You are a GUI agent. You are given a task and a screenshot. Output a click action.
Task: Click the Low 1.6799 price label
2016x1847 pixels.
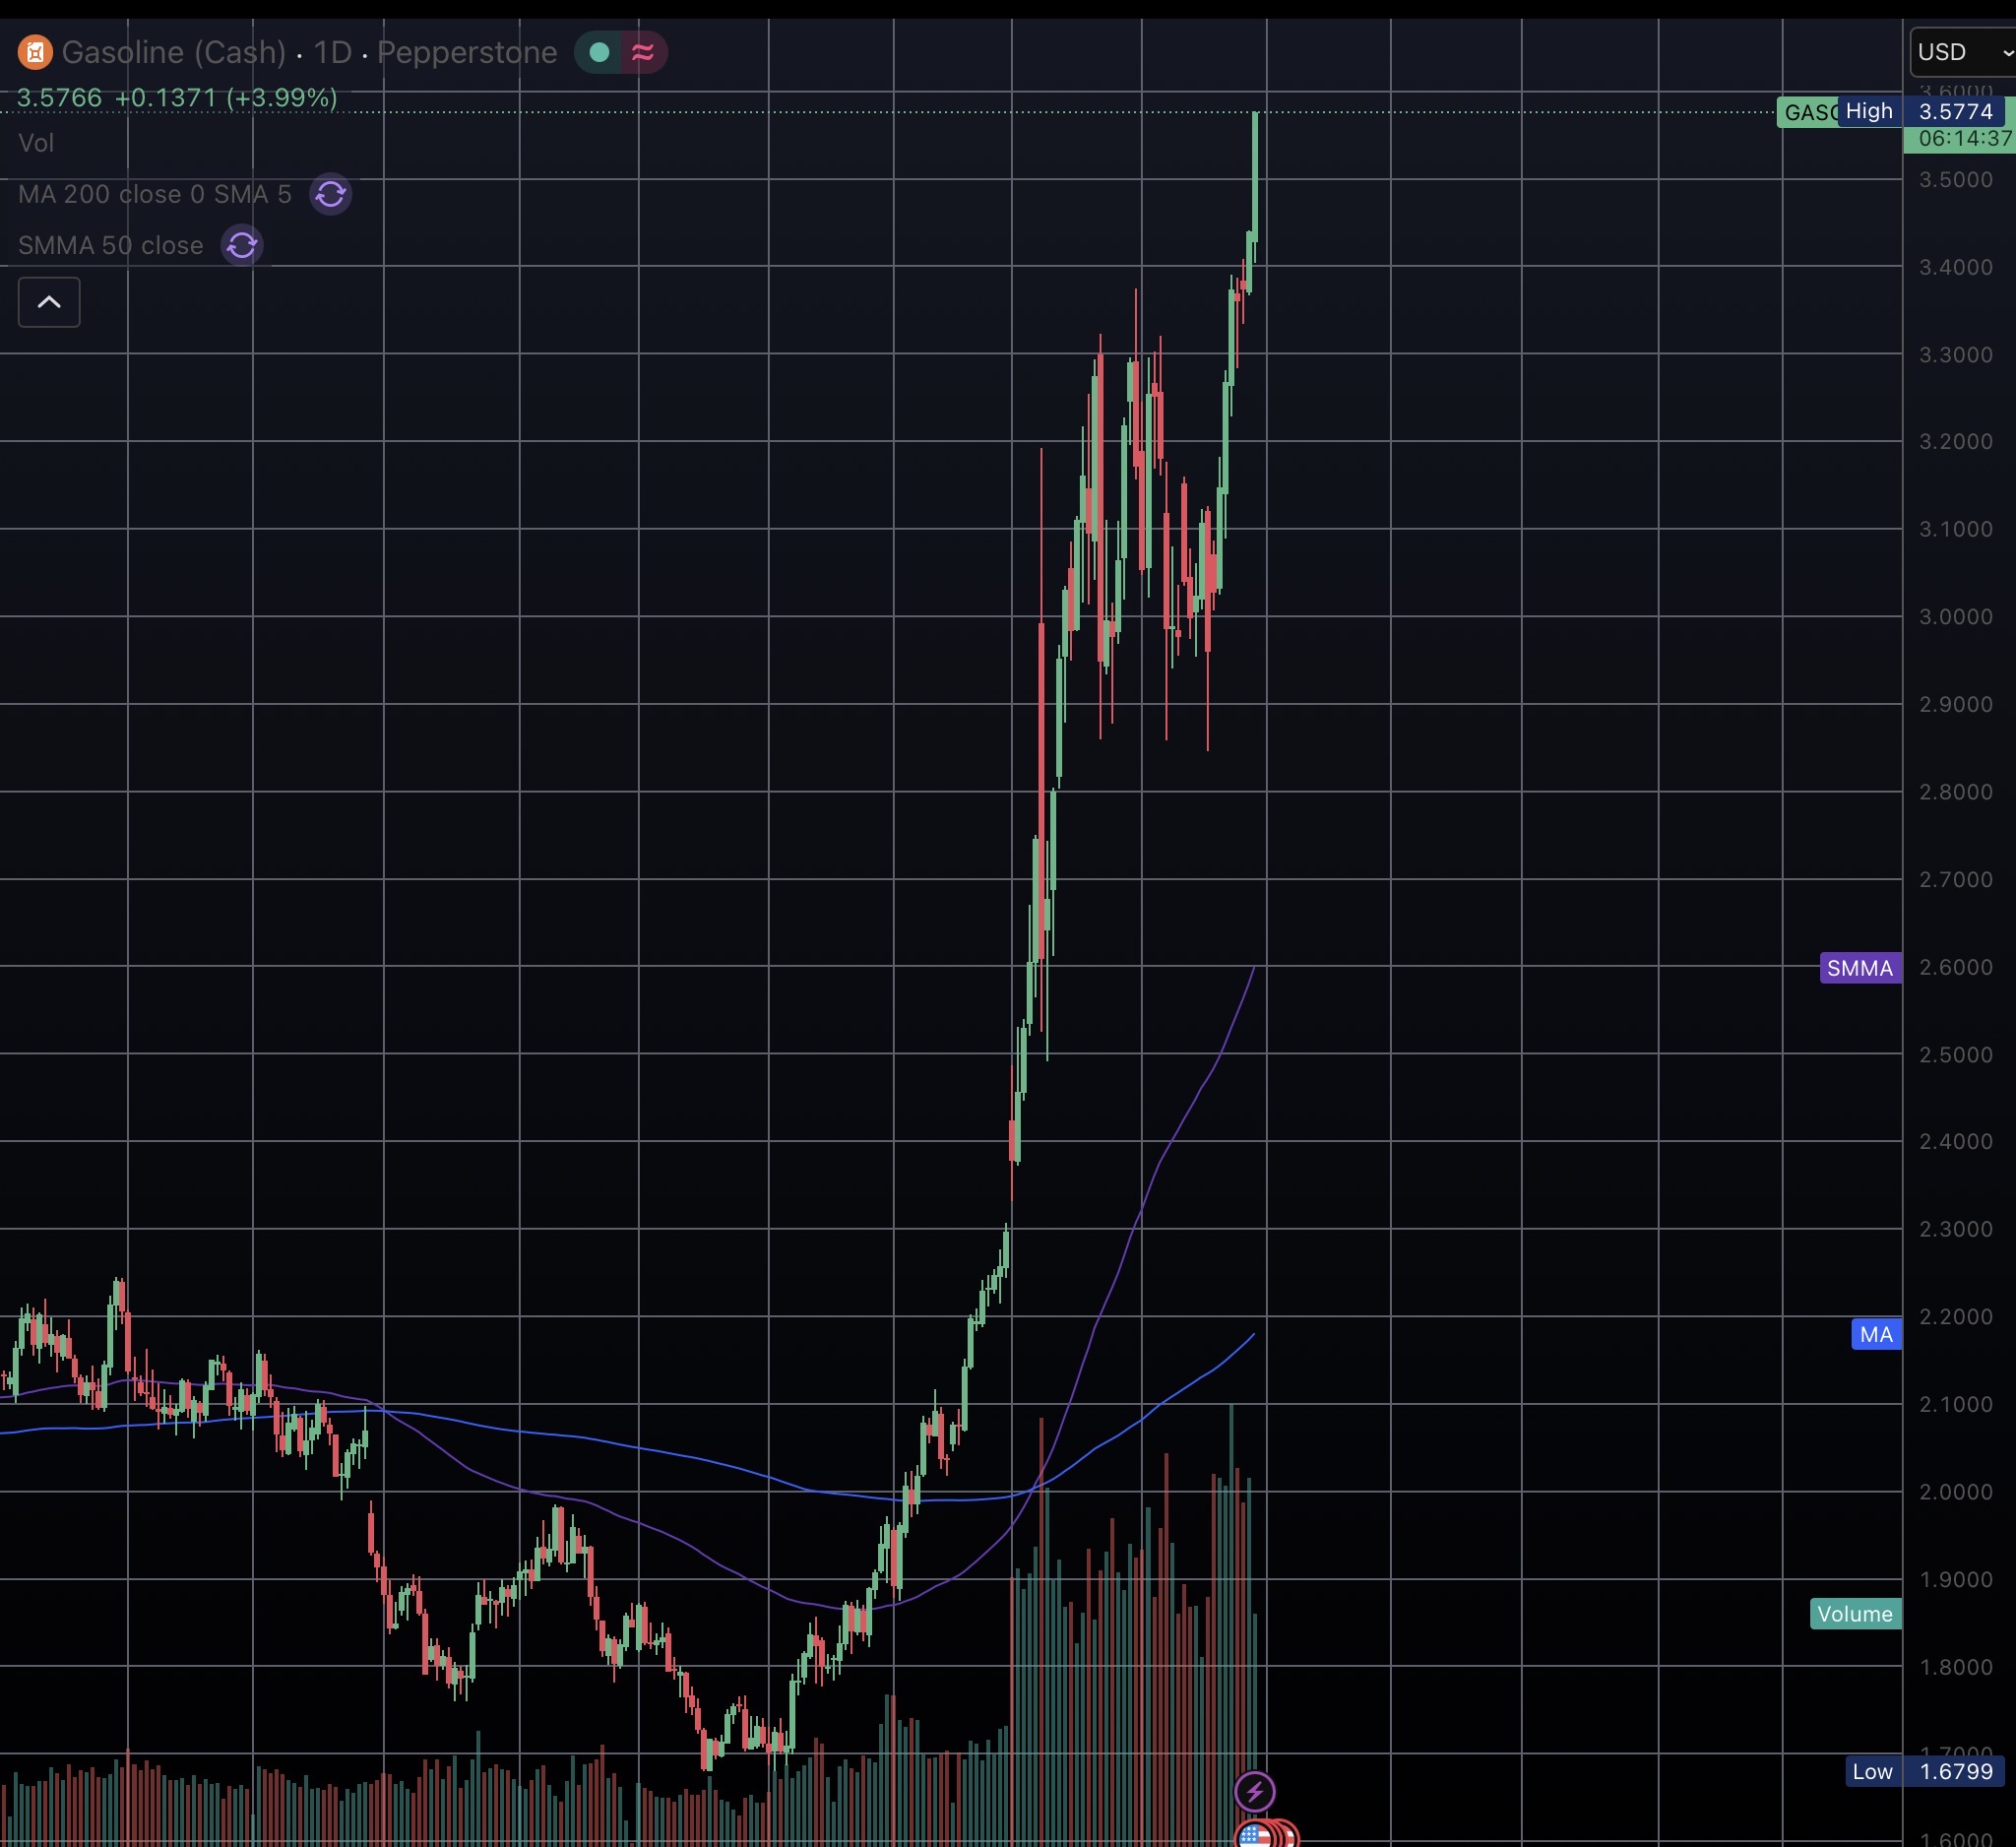(x=1922, y=1771)
